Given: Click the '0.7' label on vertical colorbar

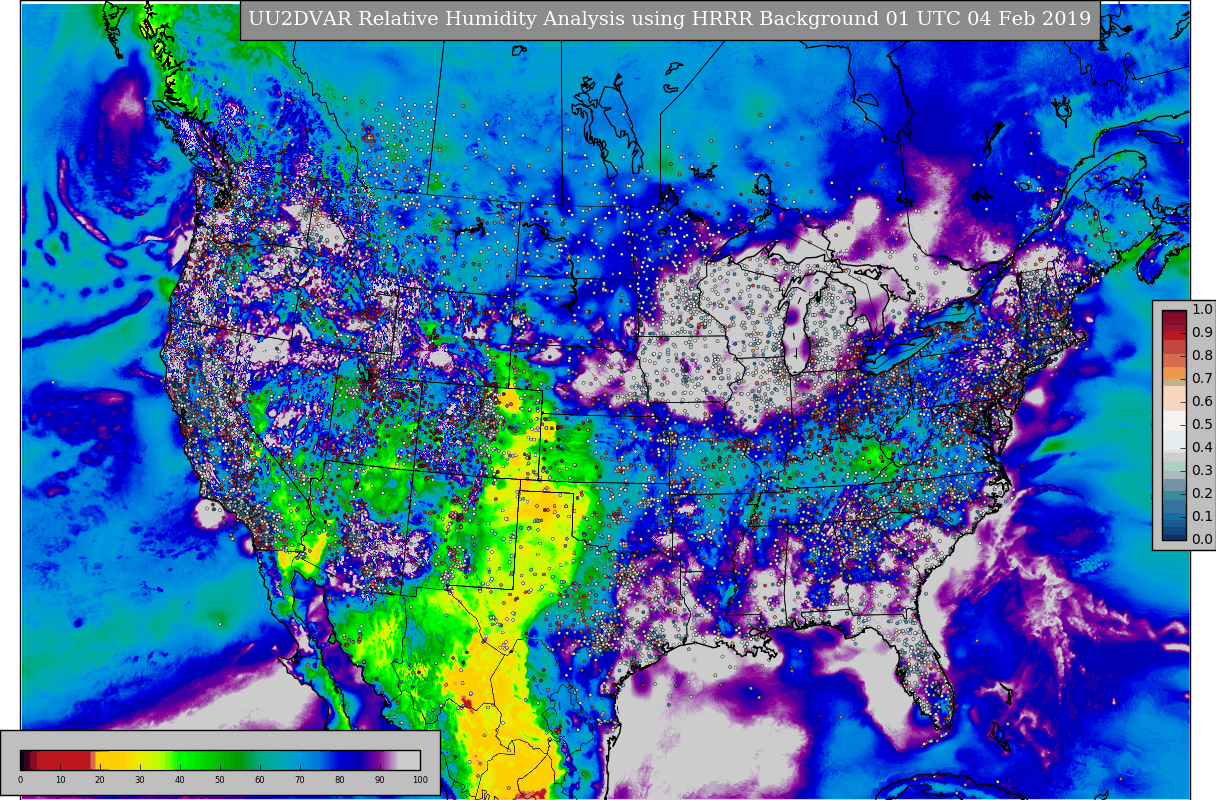Looking at the screenshot, I should tap(1202, 378).
